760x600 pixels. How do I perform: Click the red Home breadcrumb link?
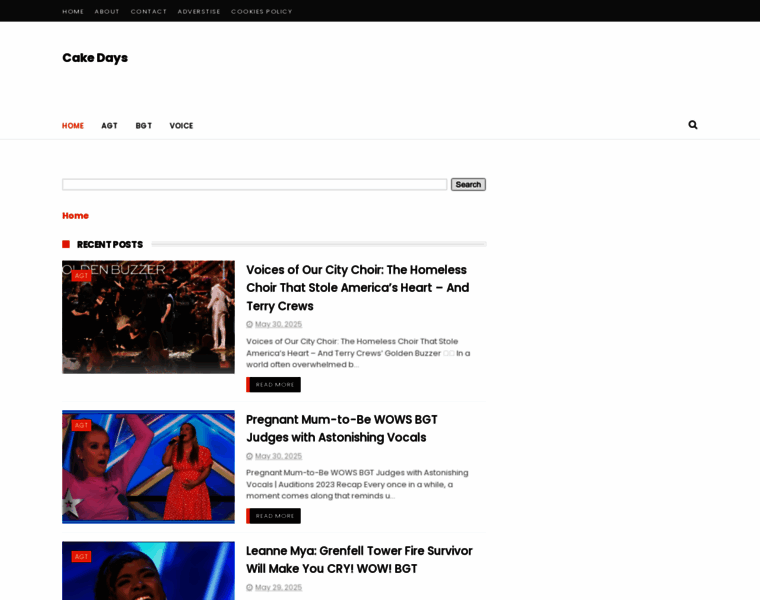76,216
